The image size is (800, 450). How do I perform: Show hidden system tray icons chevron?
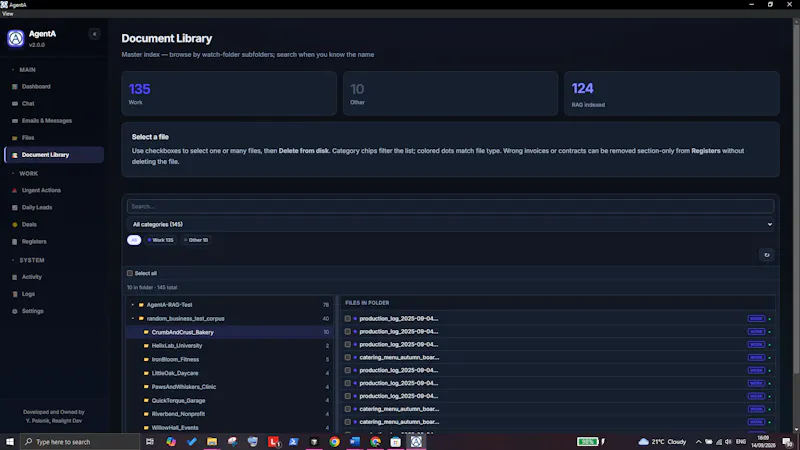pyautogui.click(x=698, y=442)
